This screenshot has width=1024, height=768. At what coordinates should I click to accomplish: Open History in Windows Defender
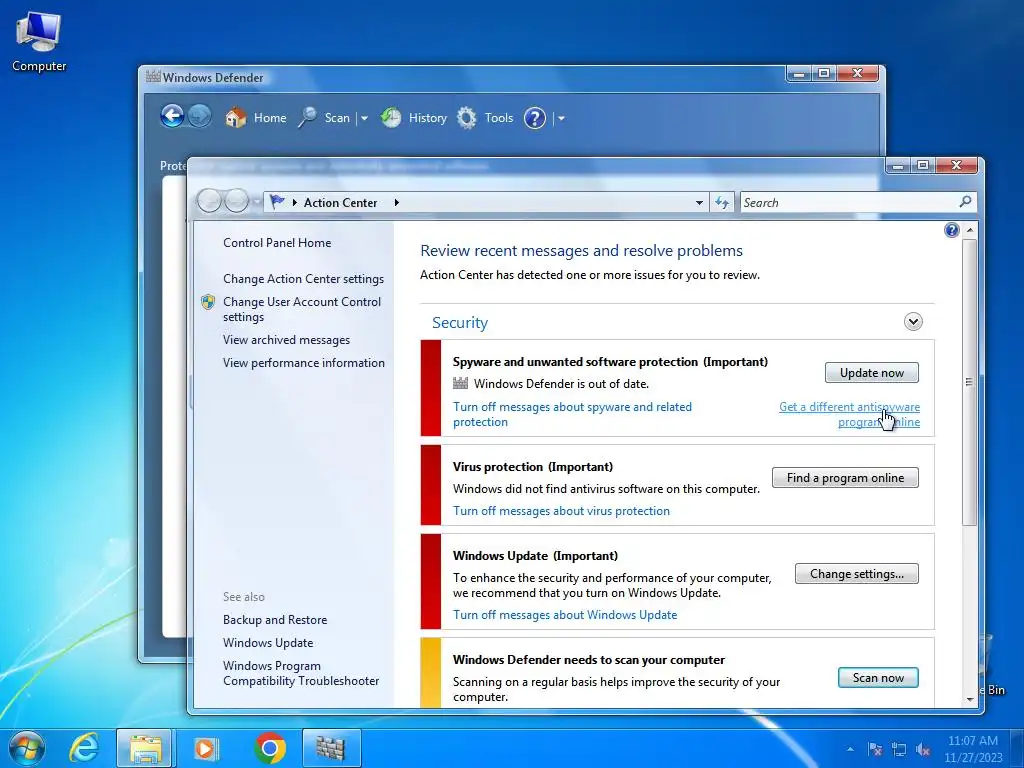[414, 118]
